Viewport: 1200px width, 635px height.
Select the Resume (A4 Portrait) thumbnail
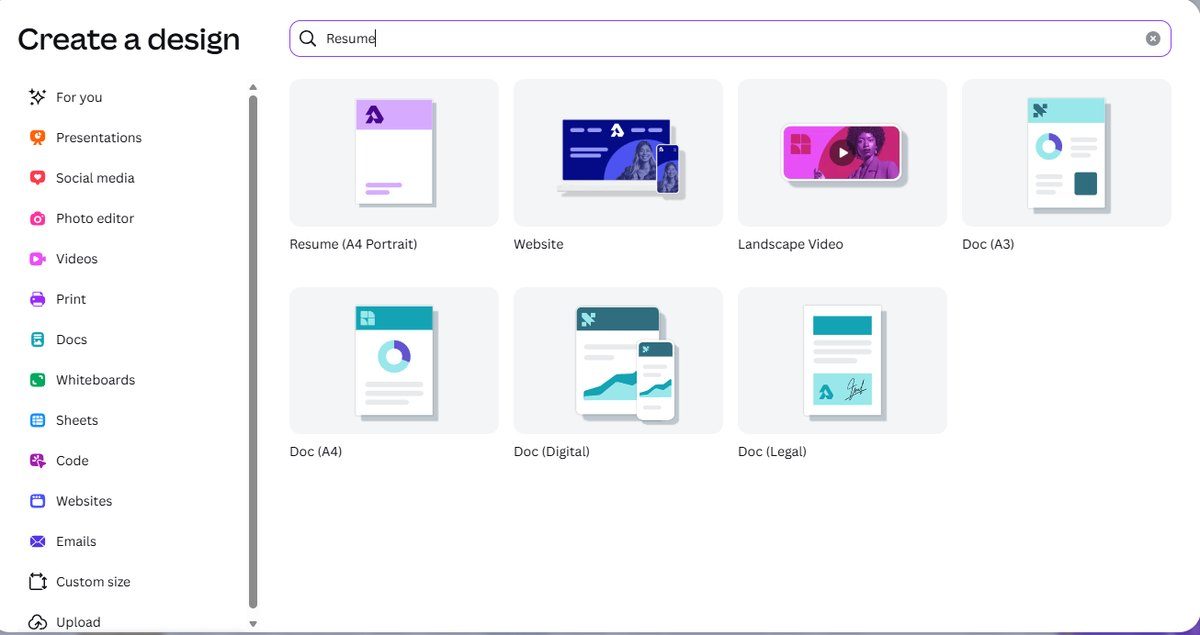(394, 153)
